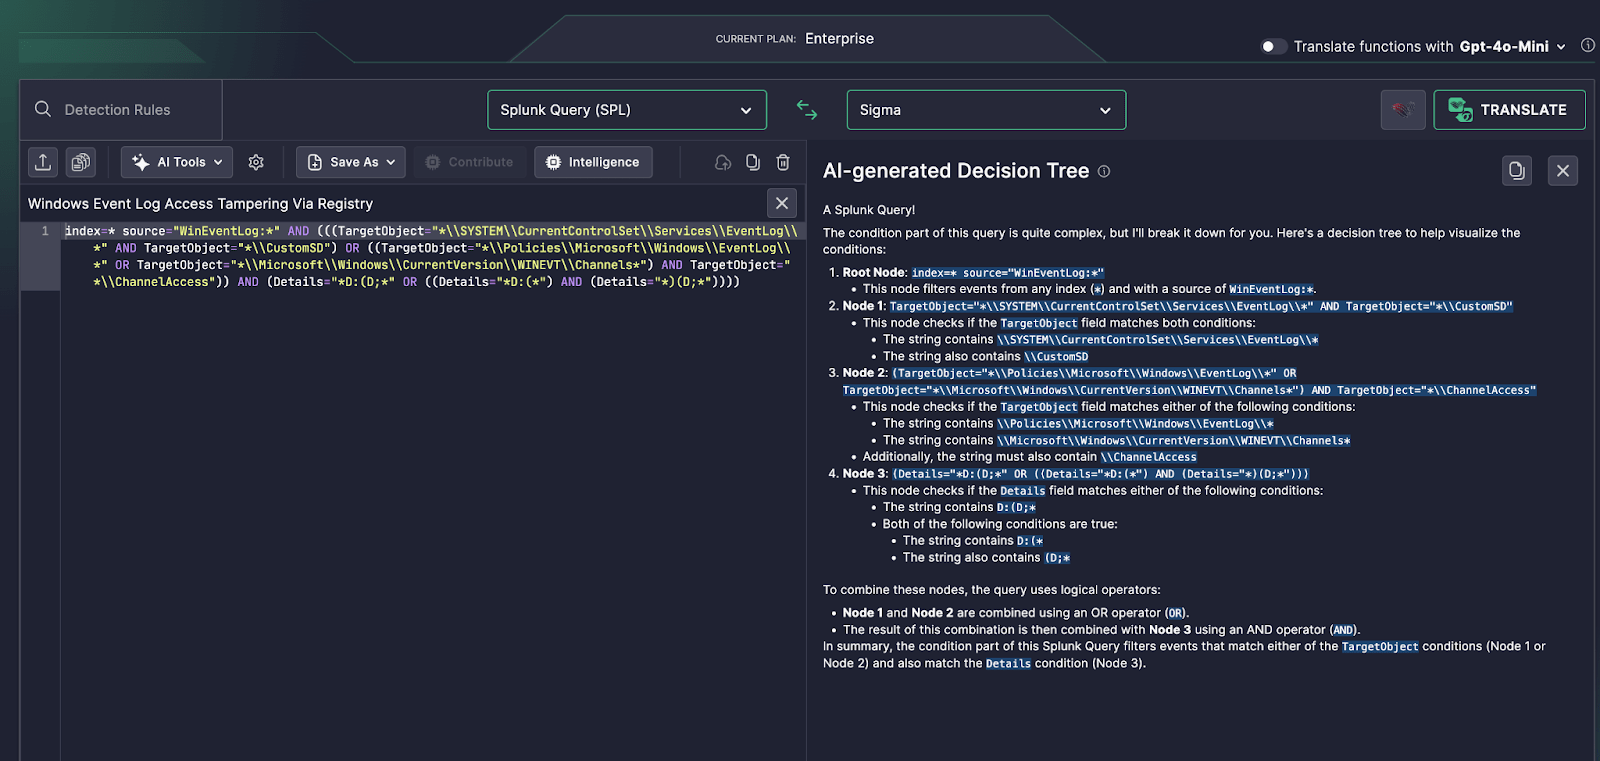Image resolution: width=1600 pixels, height=761 pixels.
Task: Click the Intelligence button
Action: click(x=593, y=162)
